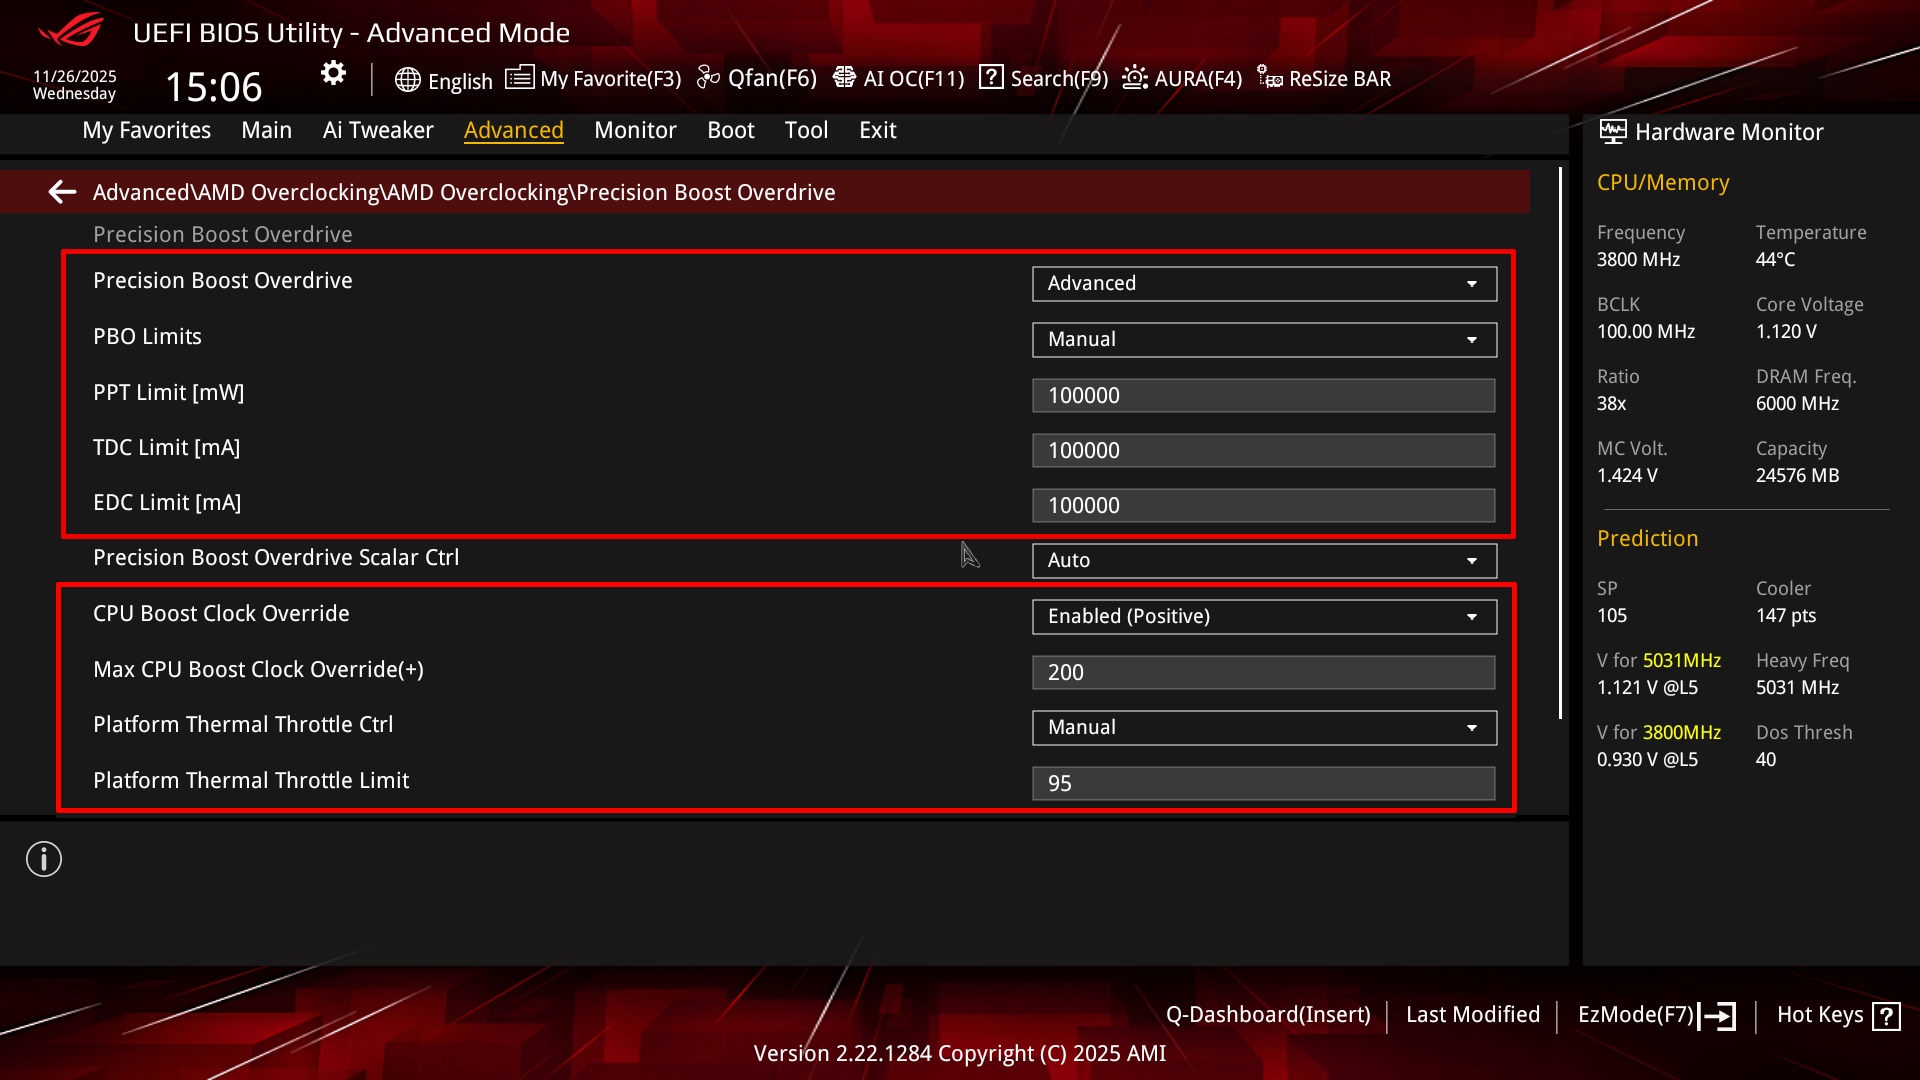Expand PBO Limits Manual dropdown
The image size is (1920, 1080).
coord(1264,340)
